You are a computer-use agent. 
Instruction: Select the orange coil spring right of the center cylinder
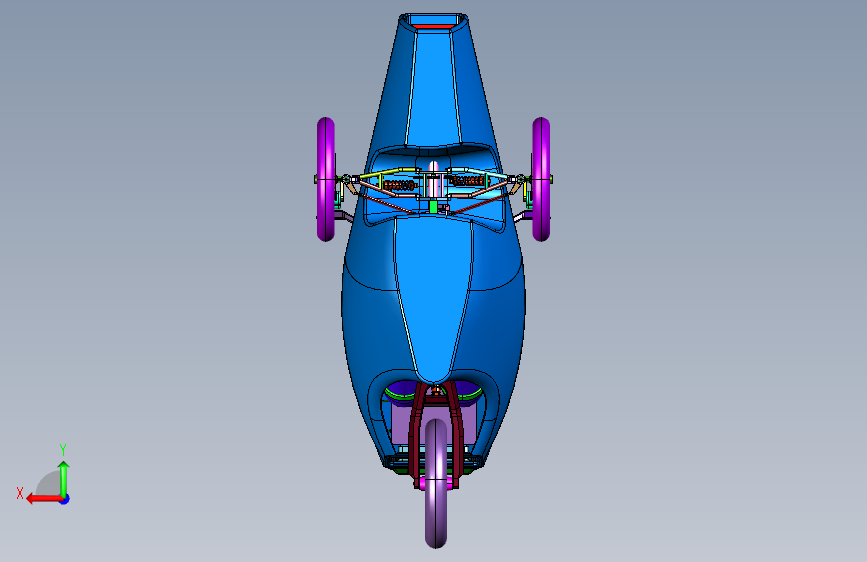point(467,181)
